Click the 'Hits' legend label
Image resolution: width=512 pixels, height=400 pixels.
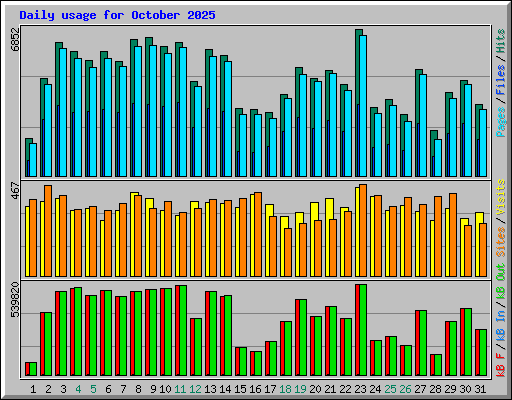click(500, 41)
